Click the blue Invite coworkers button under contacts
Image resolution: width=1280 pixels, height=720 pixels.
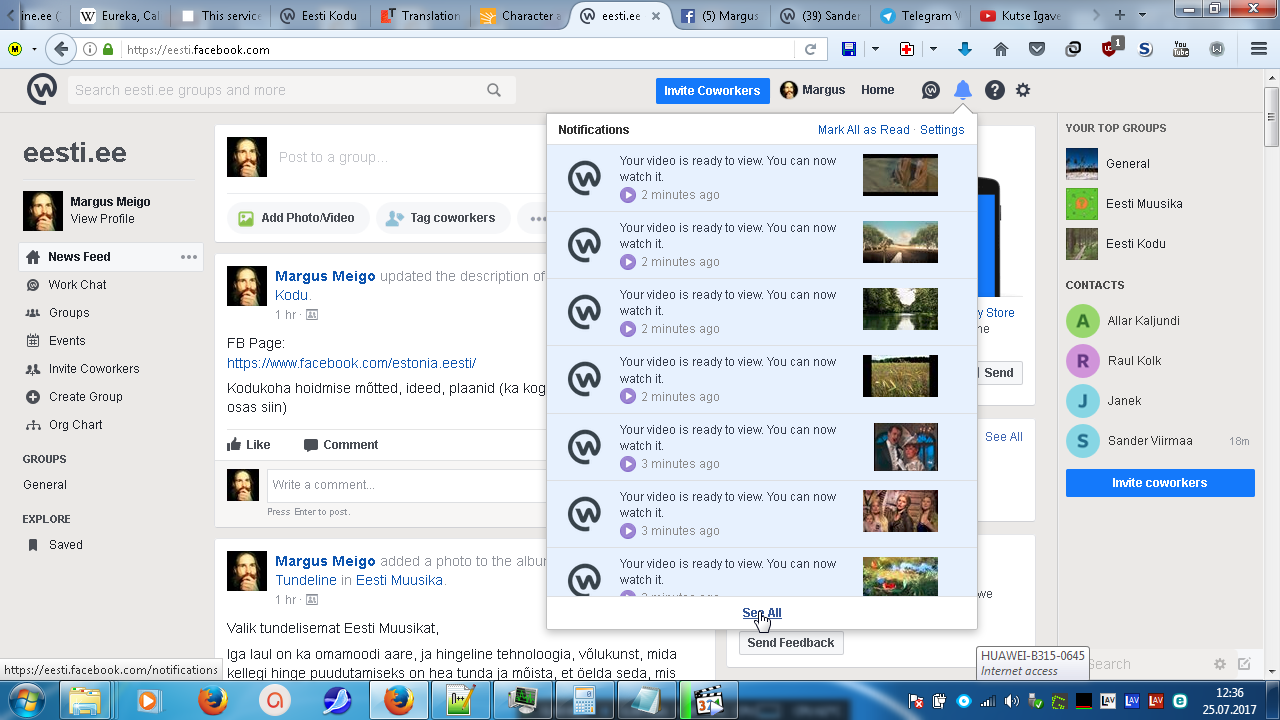pos(1160,483)
